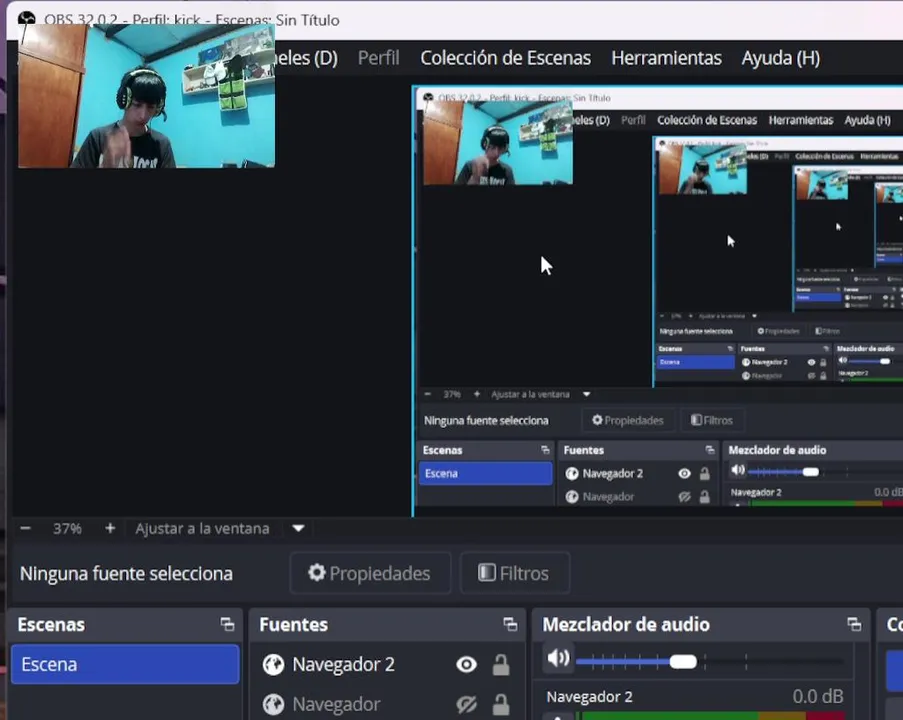This screenshot has height=720, width=903.
Task: Select the Navegador 2 source
Action: [343, 664]
